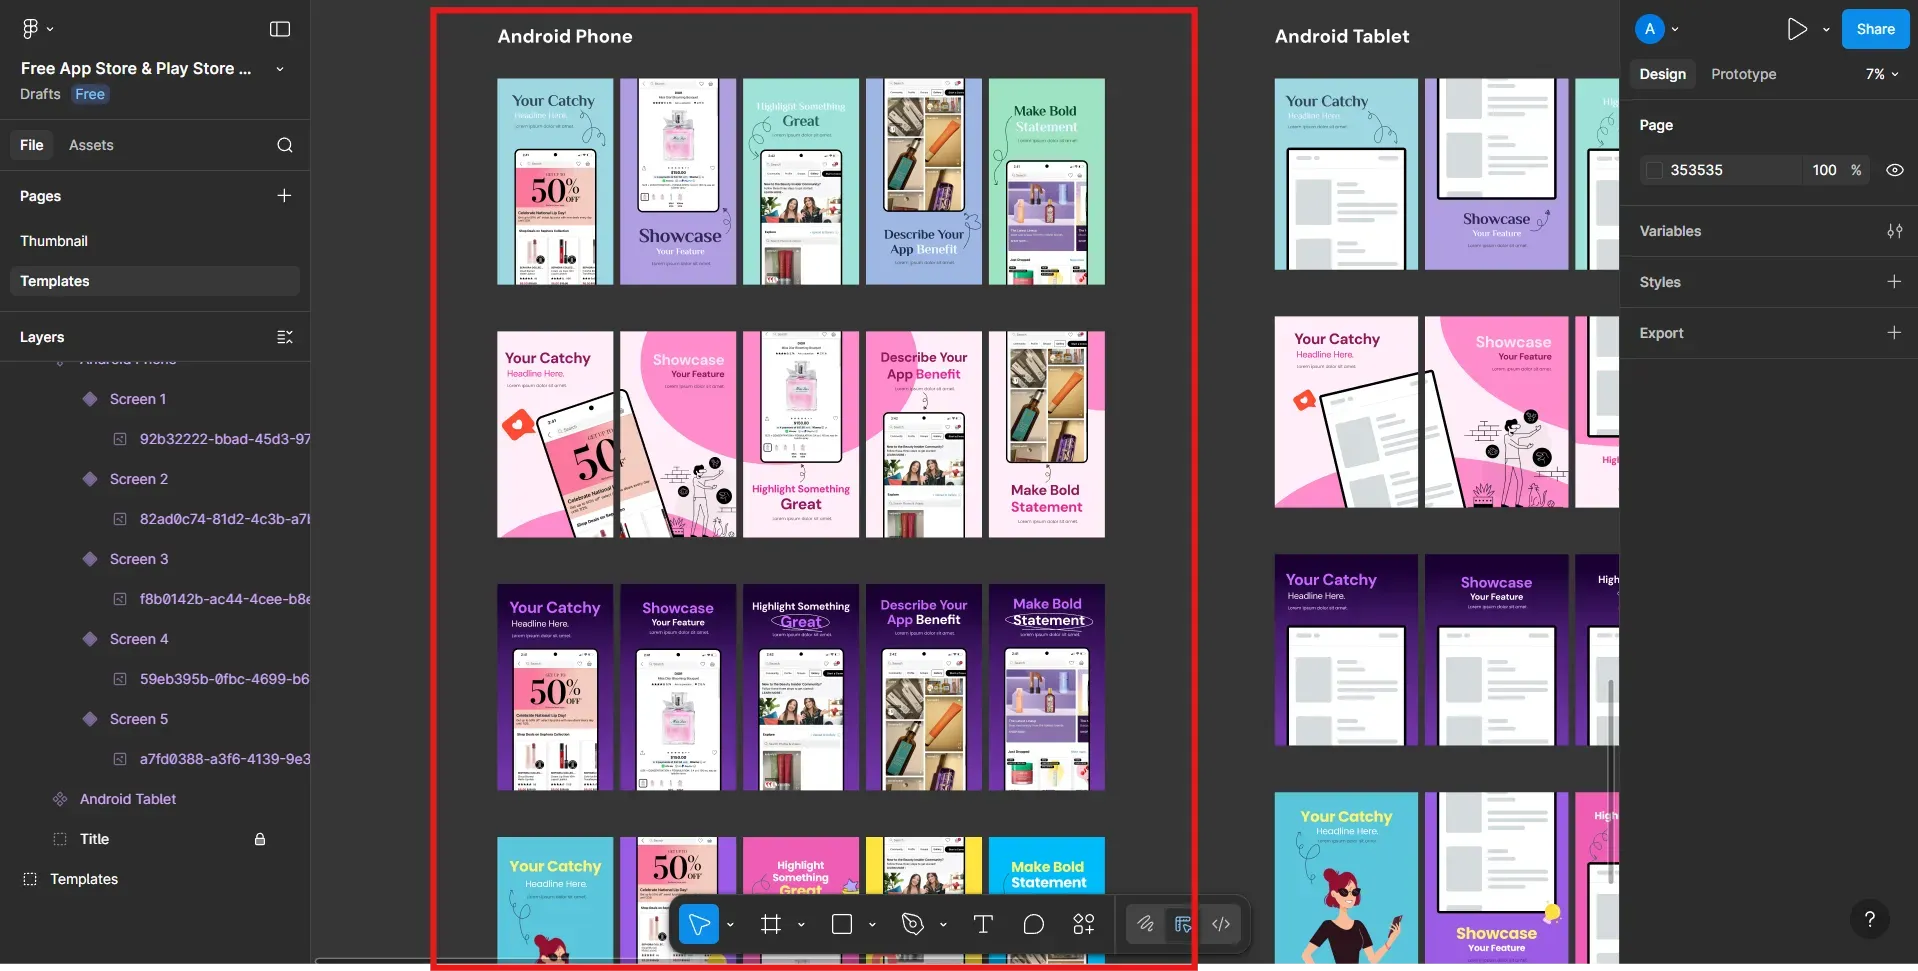Select the Text tool

pos(983,924)
